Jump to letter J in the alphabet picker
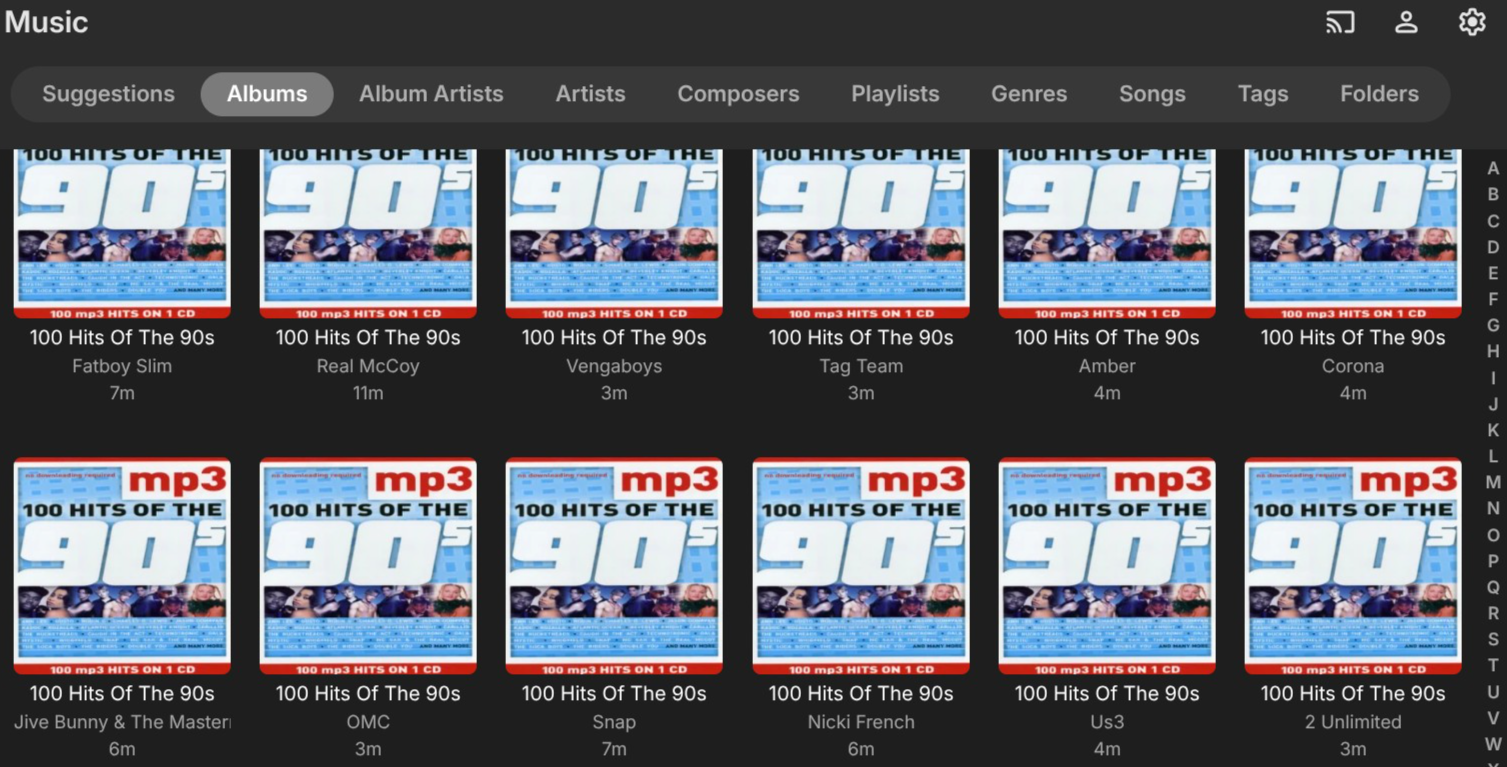 pyautogui.click(x=1493, y=404)
